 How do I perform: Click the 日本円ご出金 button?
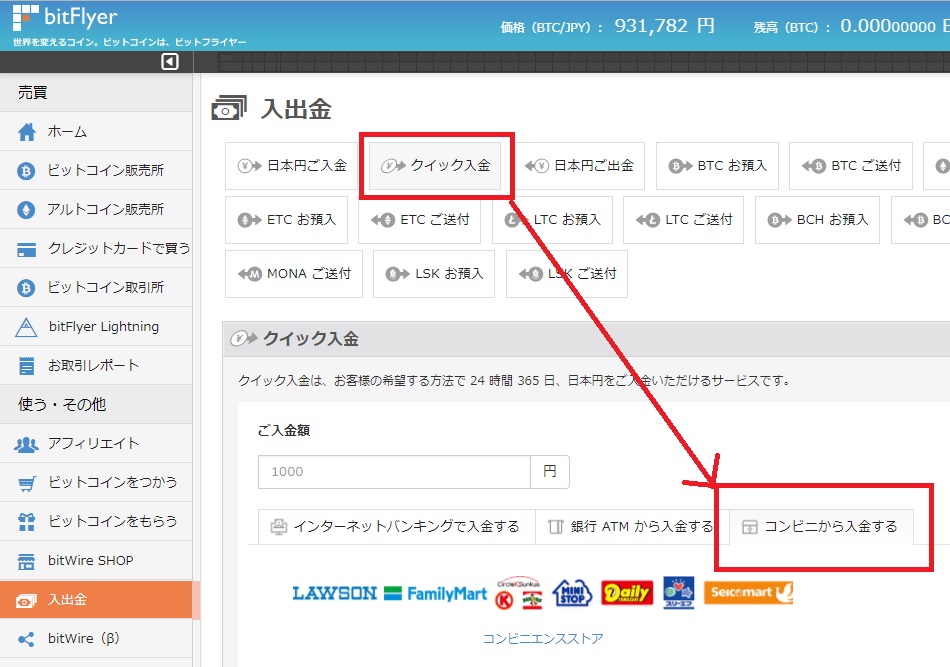point(581,165)
